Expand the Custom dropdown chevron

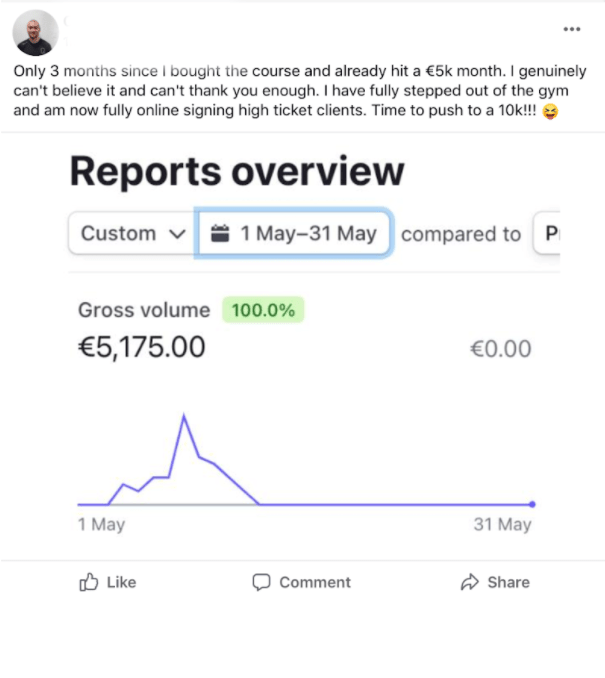(178, 234)
